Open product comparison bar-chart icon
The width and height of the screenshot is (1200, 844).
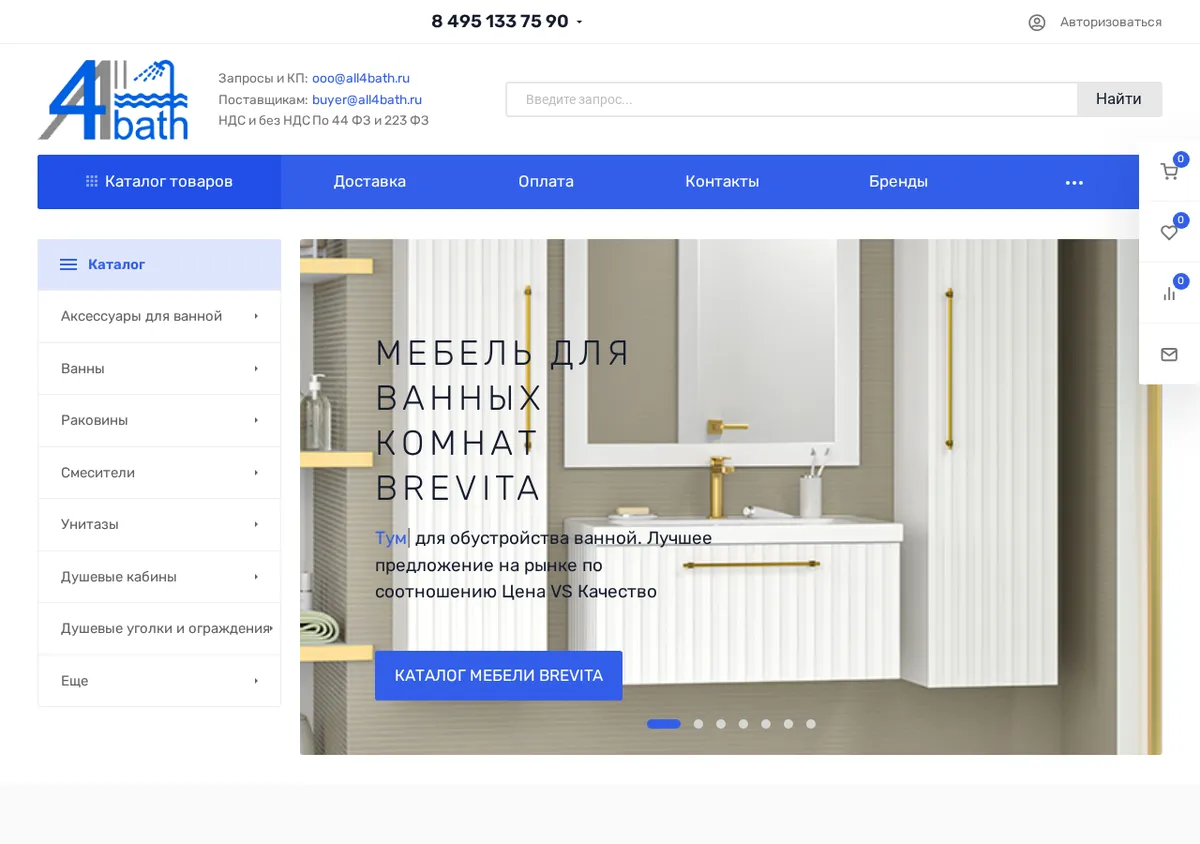(x=1169, y=294)
